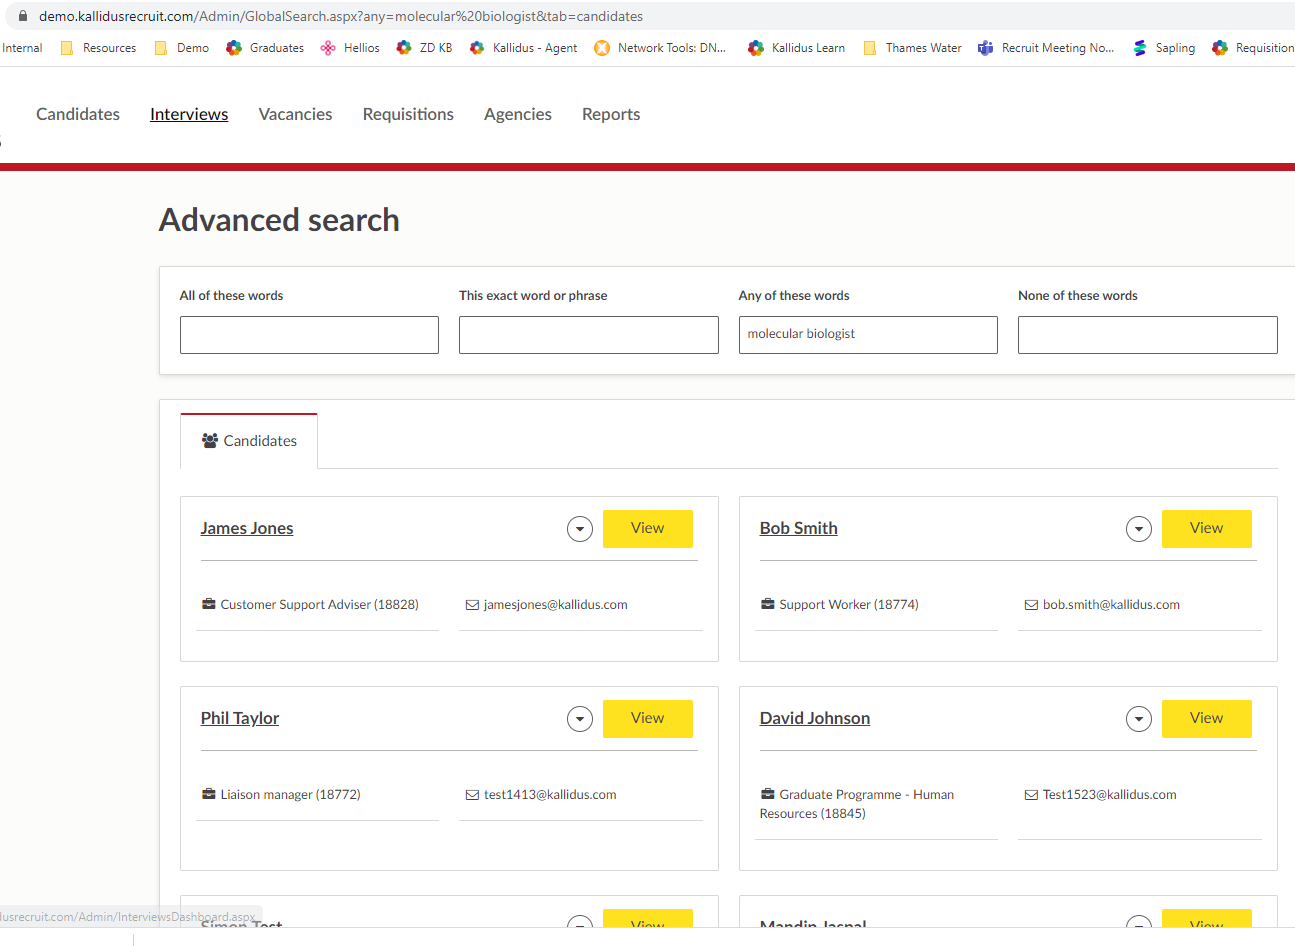Click the Sapling bookmark icon
This screenshot has width=1295, height=946.
click(x=1140, y=48)
